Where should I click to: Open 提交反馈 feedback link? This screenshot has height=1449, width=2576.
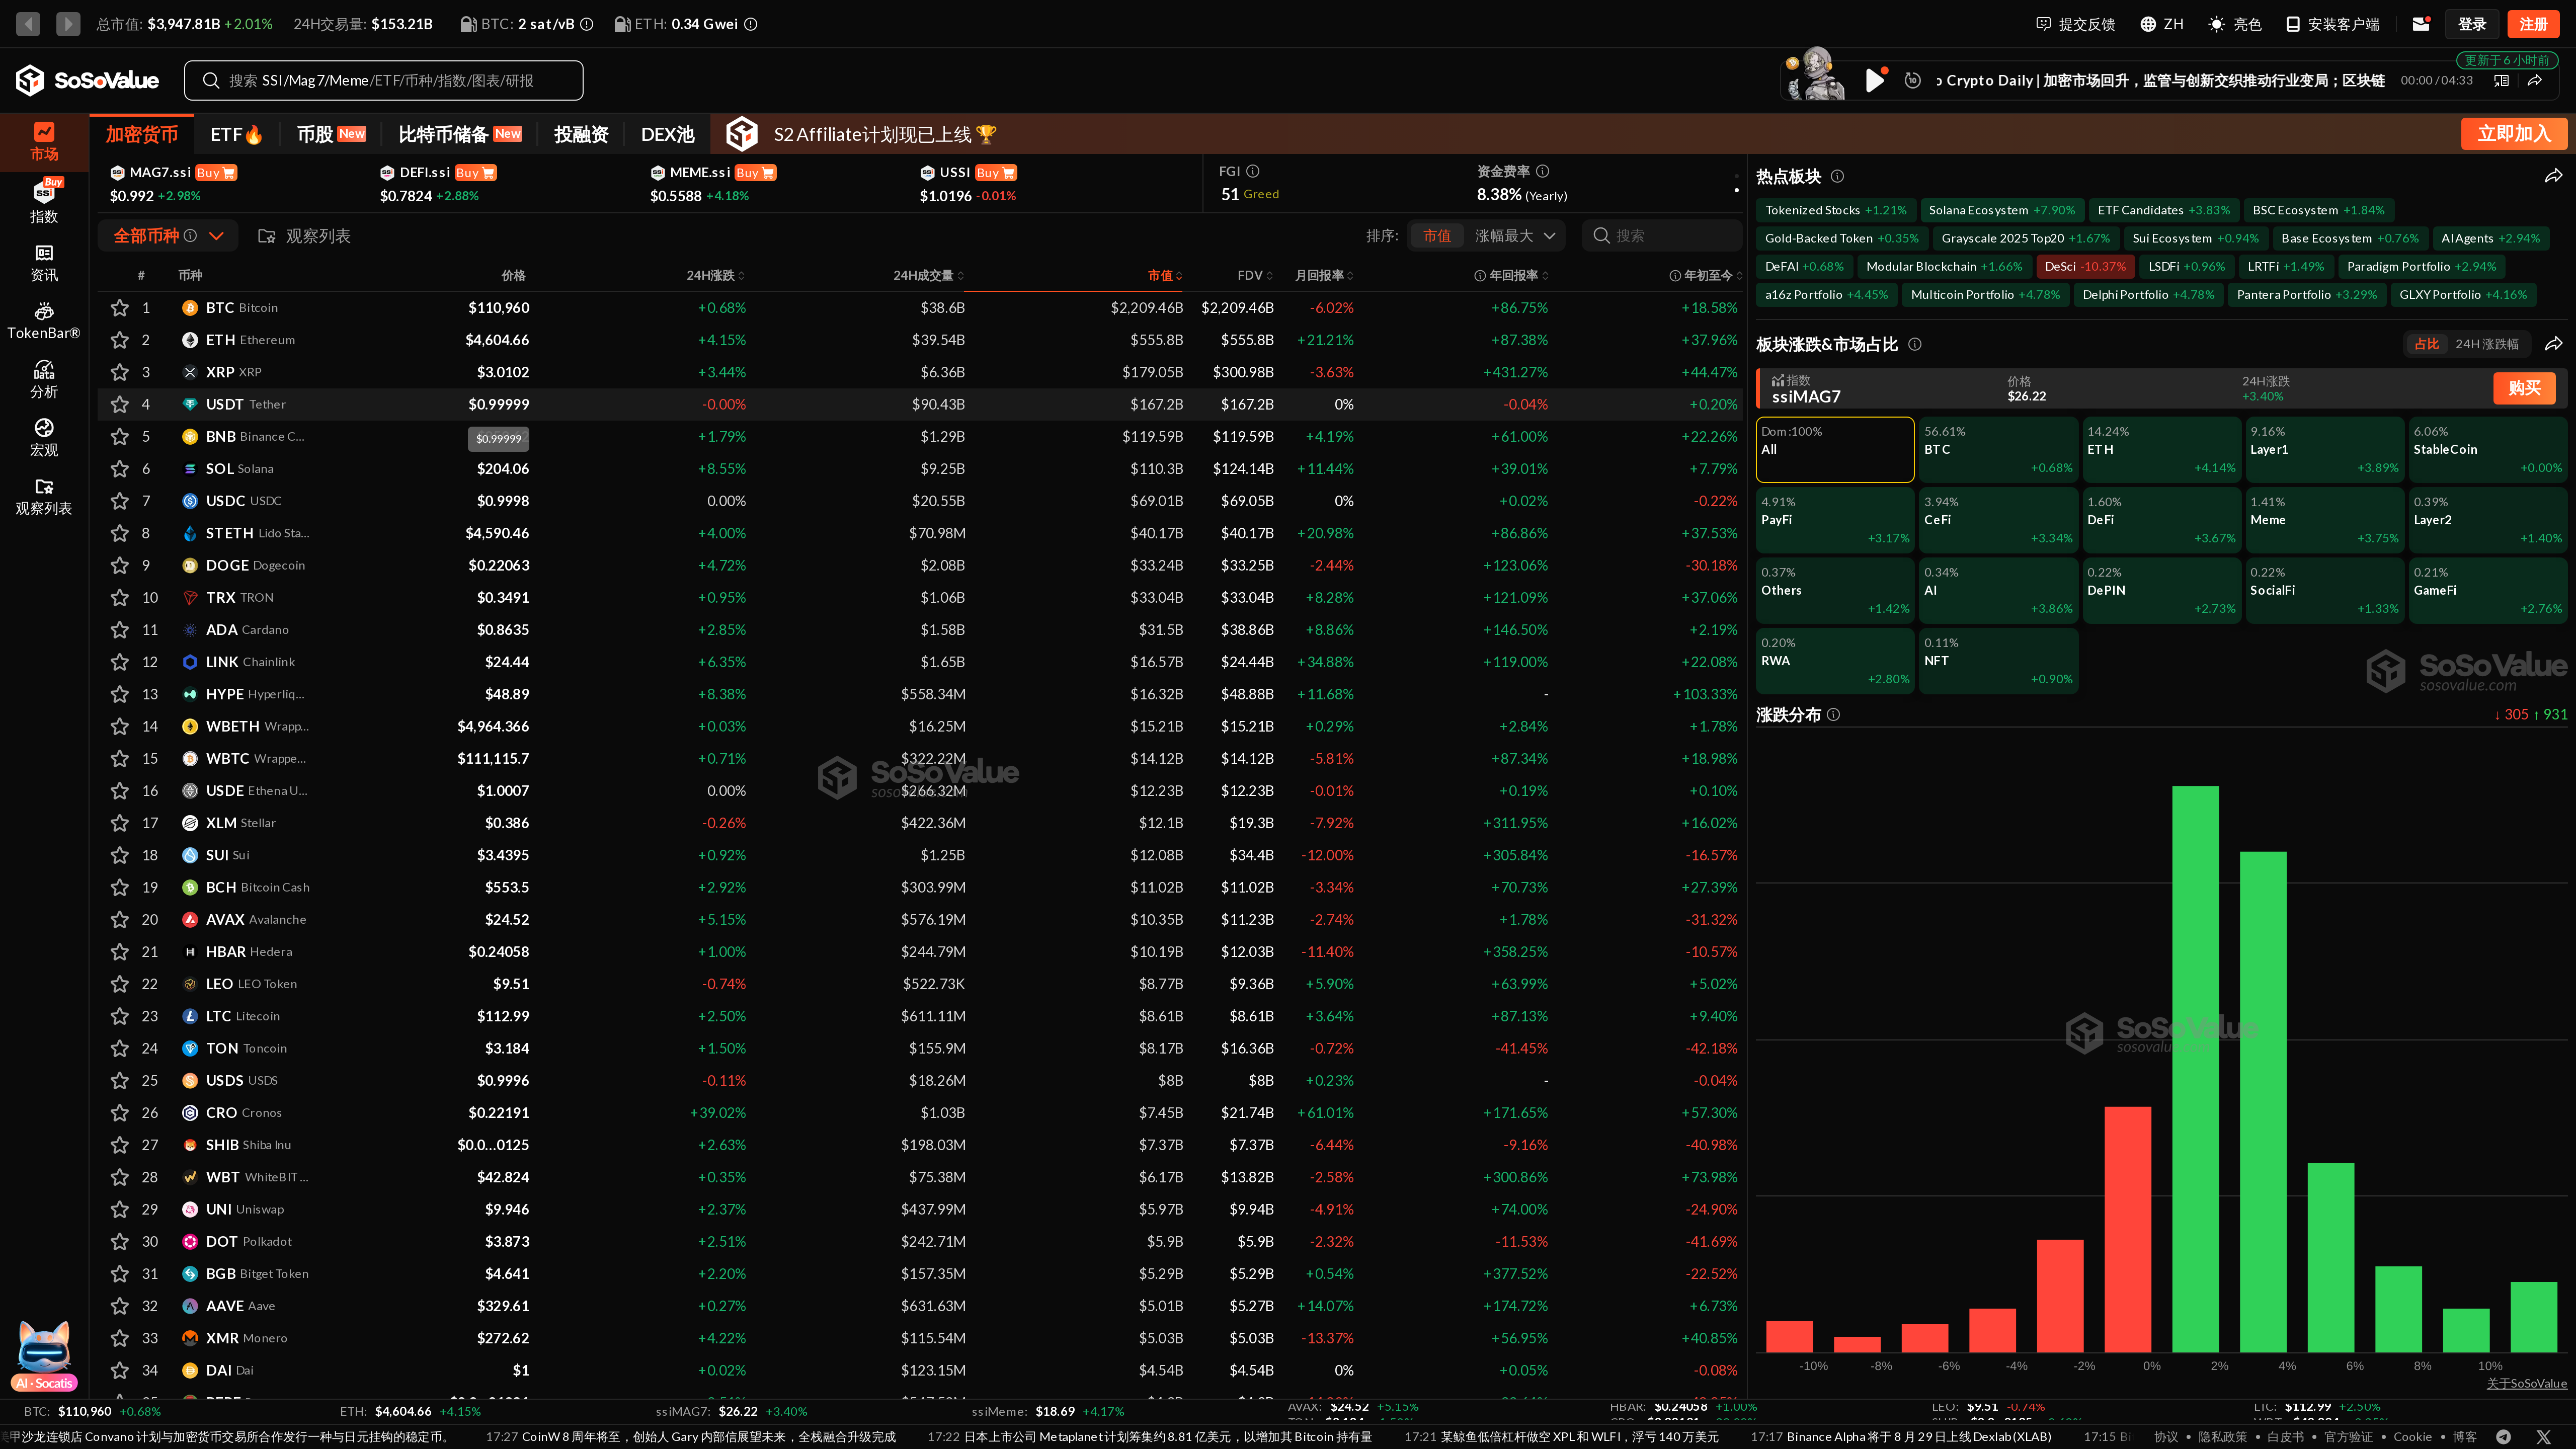pos(2075,24)
